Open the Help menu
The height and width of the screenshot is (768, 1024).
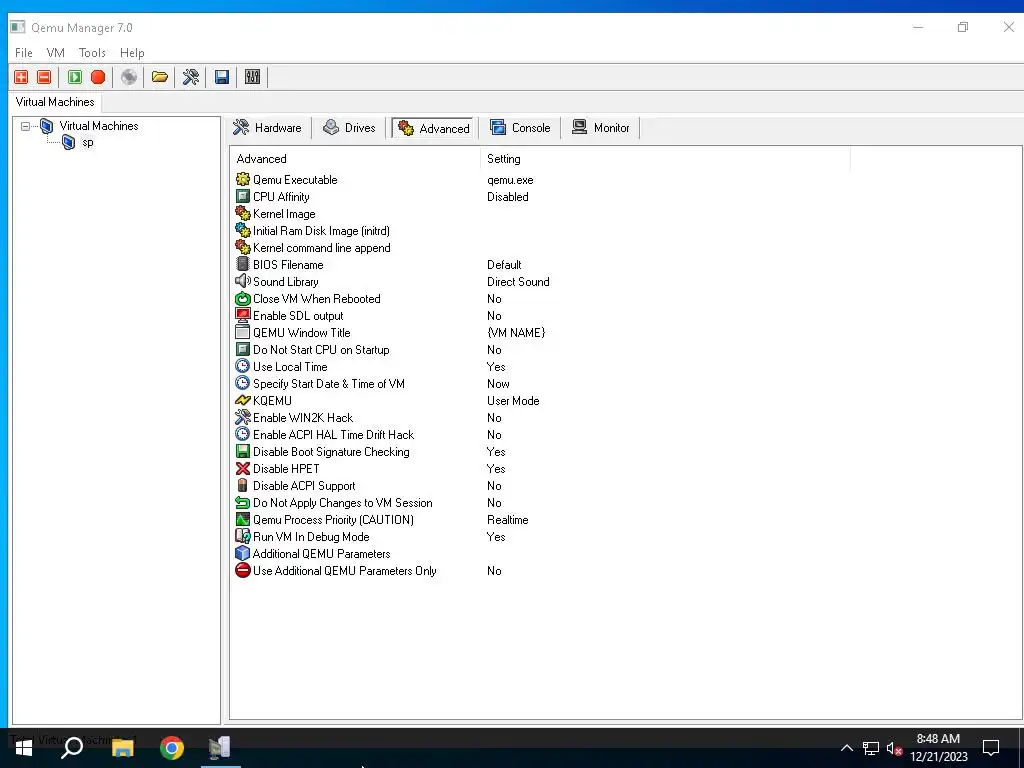[132, 53]
